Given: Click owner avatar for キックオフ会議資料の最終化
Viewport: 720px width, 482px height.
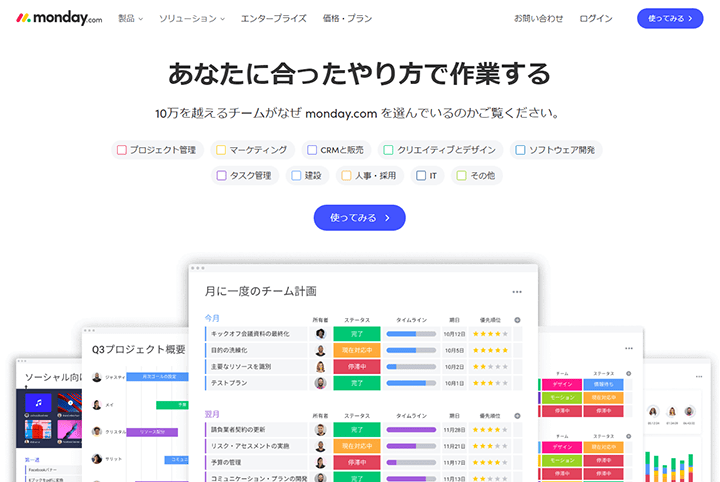Looking at the screenshot, I should [321, 334].
